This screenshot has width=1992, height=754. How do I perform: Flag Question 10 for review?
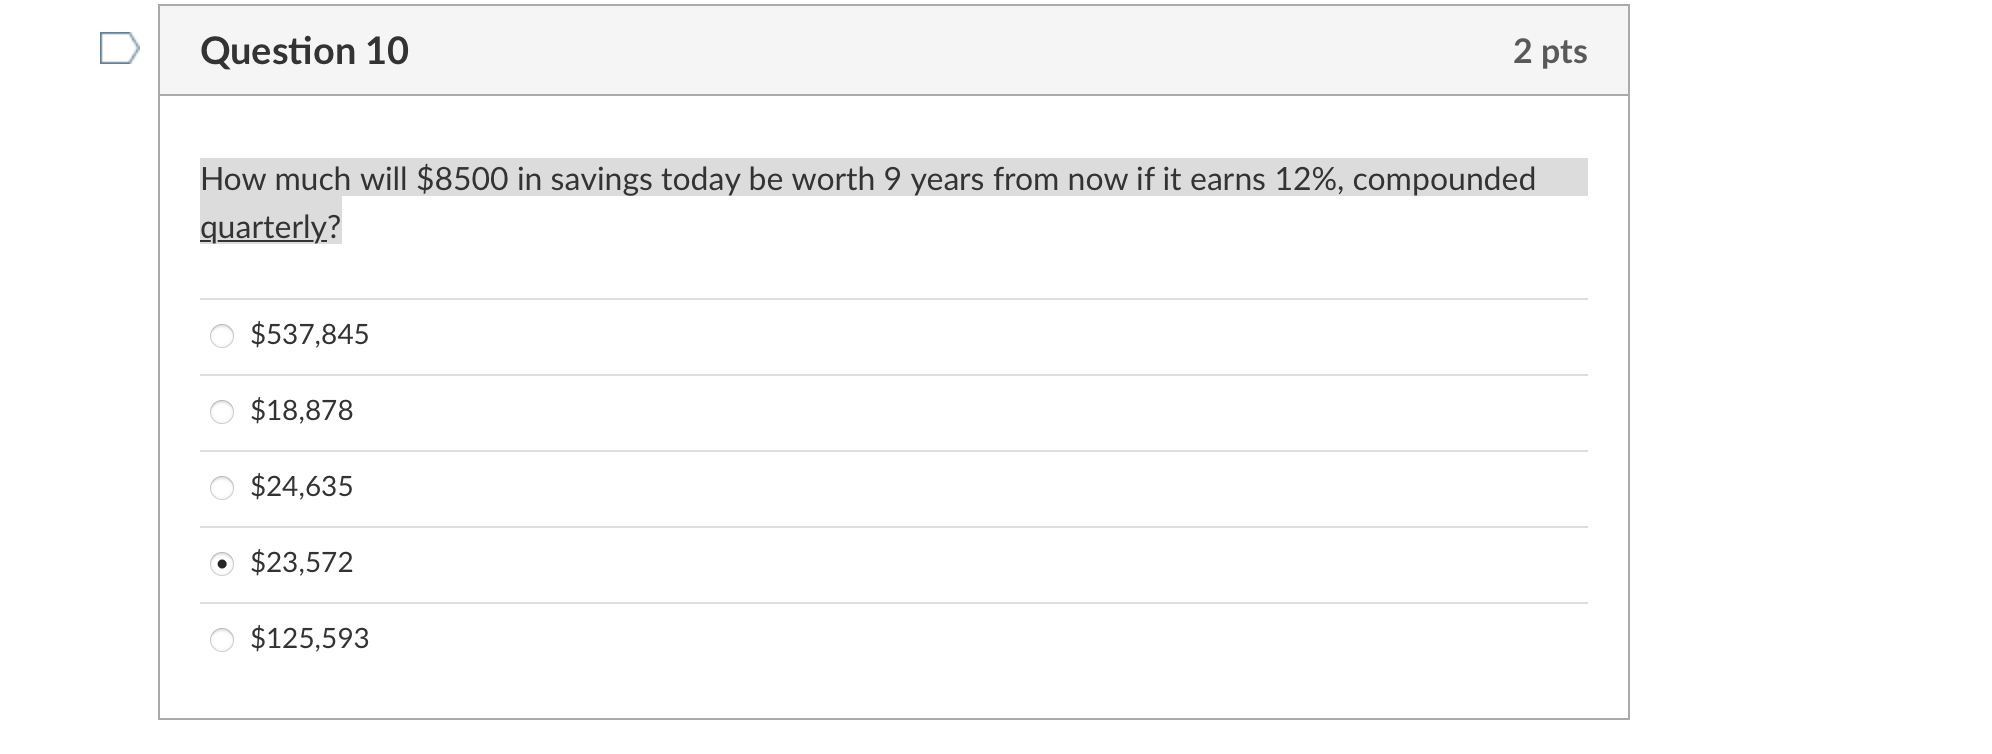[119, 49]
